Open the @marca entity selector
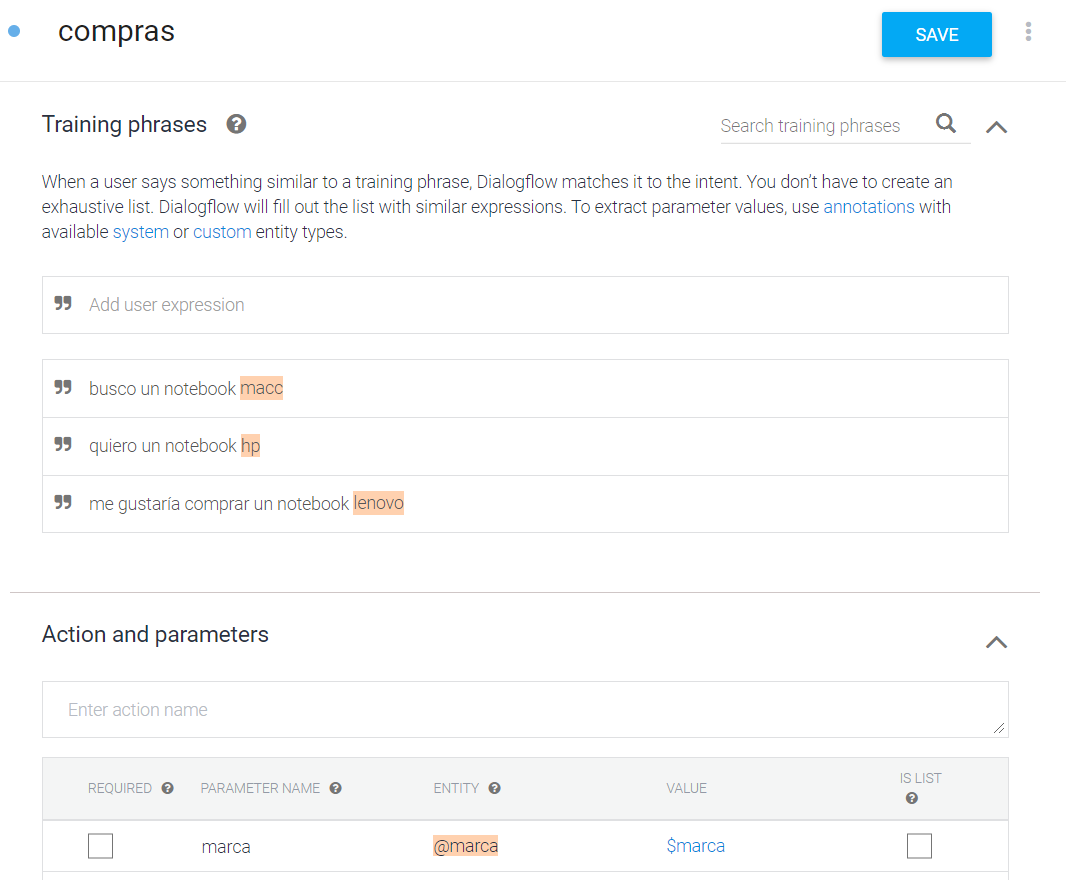The image size is (1066, 880). point(466,846)
